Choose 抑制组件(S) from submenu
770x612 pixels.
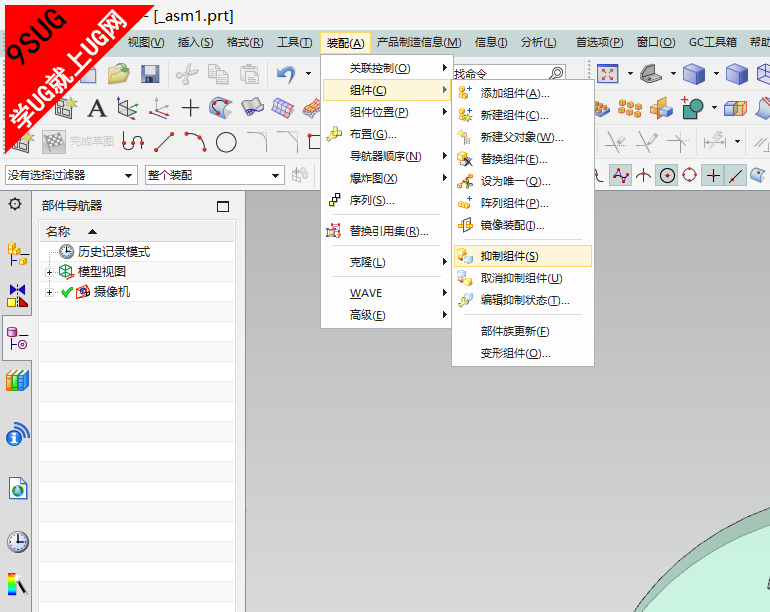pyautogui.click(x=523, y=256)
